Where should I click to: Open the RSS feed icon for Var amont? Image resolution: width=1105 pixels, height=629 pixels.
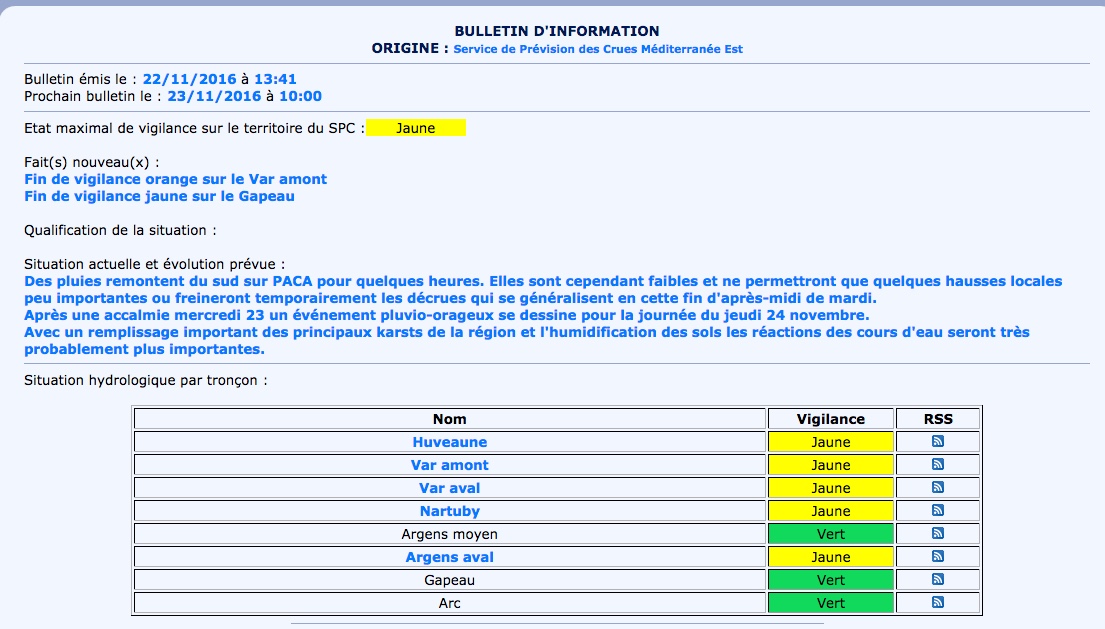937,465
